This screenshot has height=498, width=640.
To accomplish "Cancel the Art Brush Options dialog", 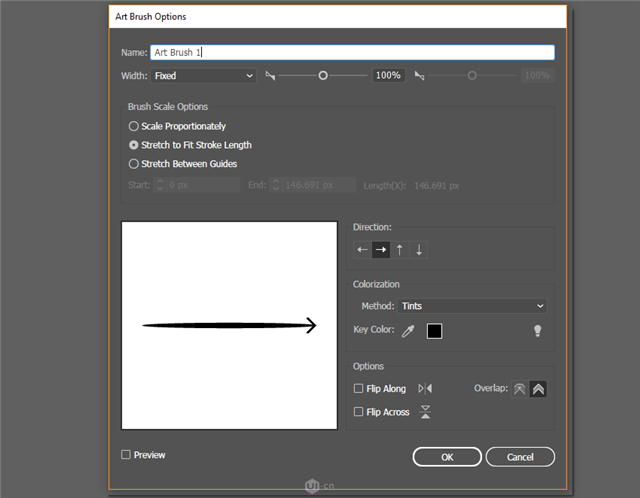I will point(520,457).
